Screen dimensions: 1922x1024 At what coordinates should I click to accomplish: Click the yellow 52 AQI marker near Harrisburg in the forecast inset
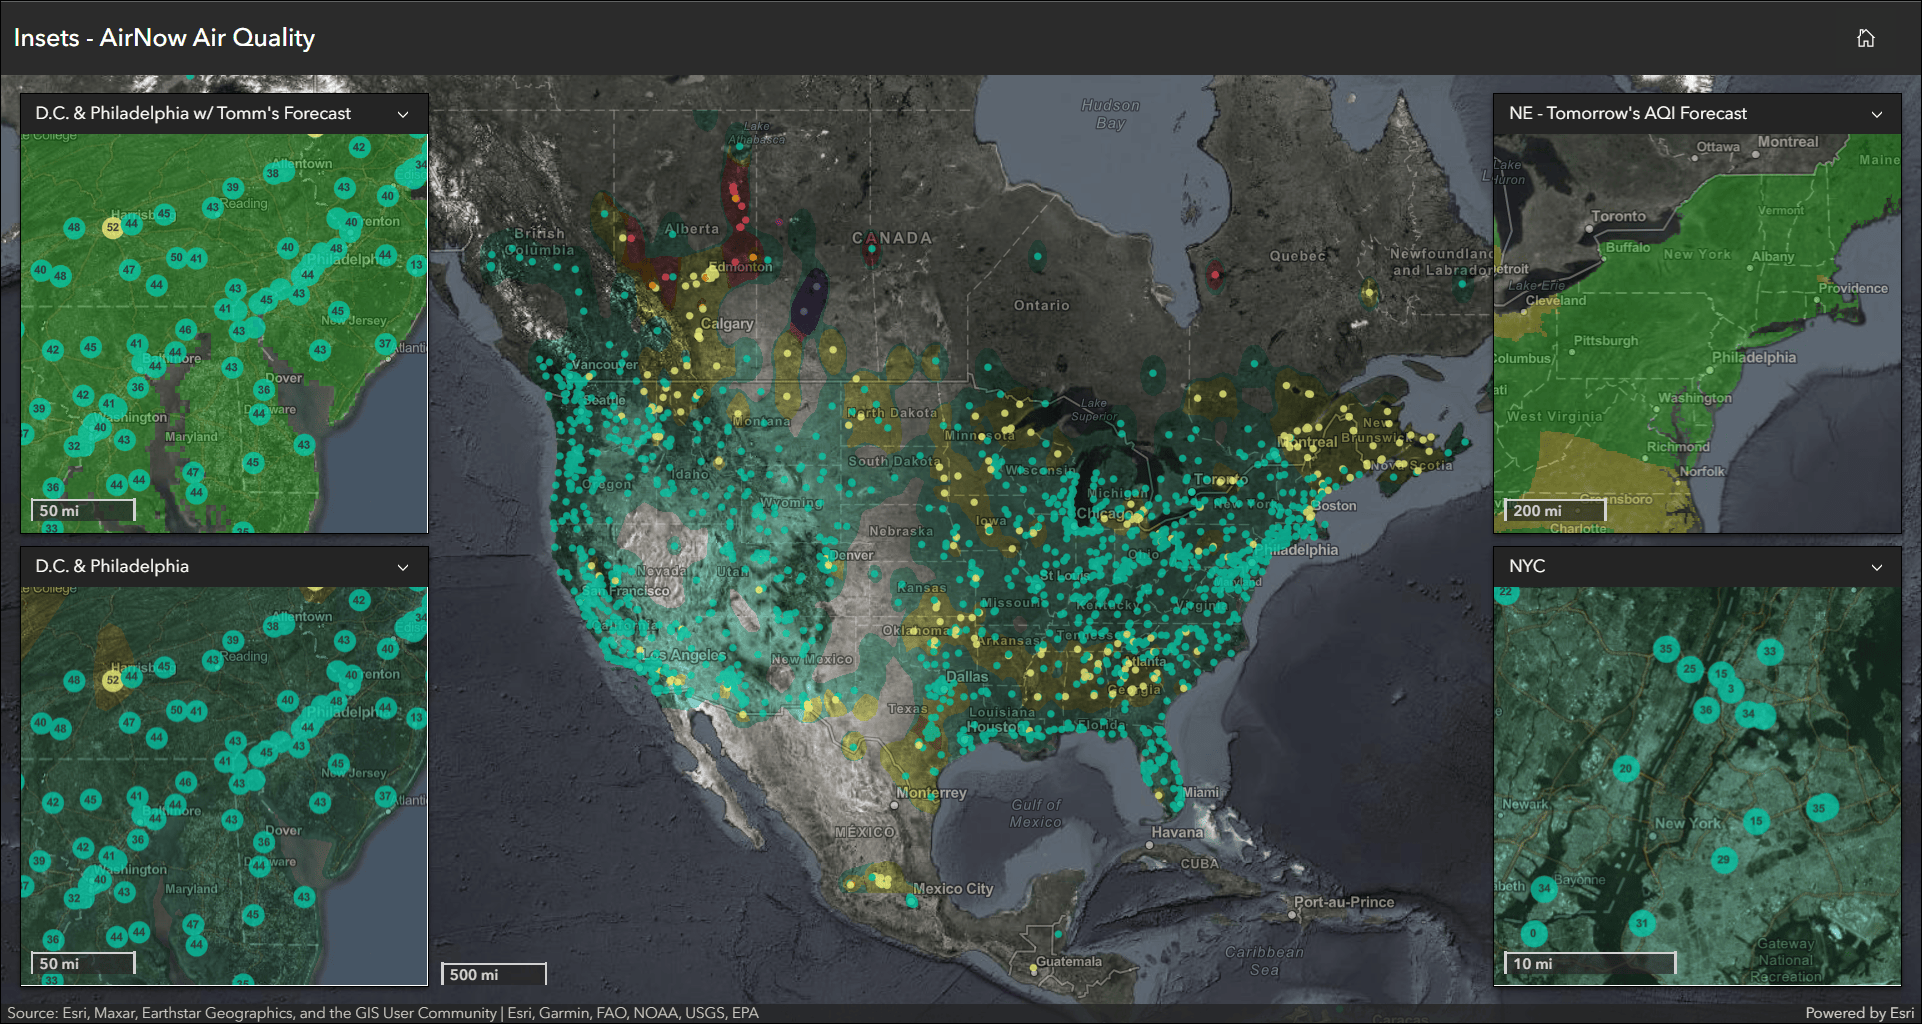click(113, 227)
